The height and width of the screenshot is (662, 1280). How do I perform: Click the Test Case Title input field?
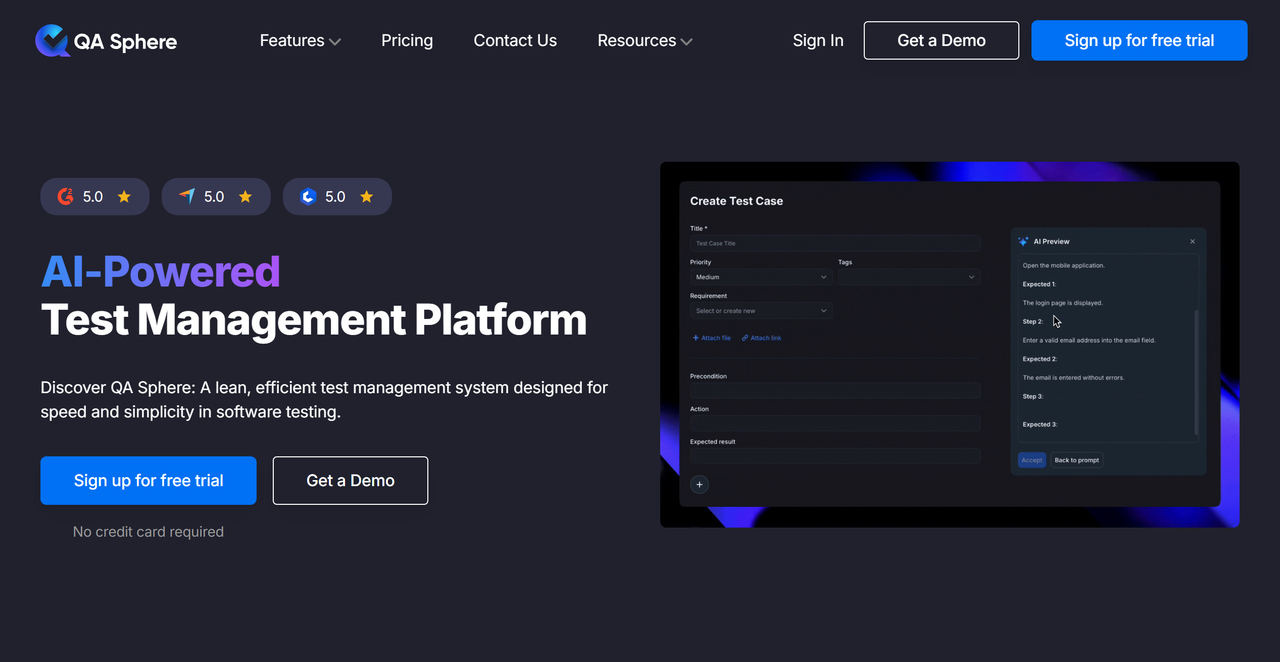click(835, 243)
